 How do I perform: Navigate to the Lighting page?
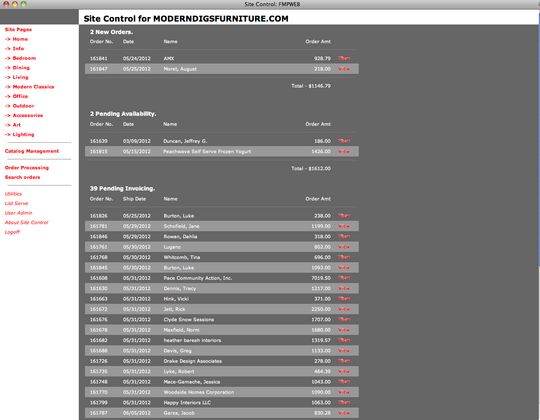[x=20, y=135]
